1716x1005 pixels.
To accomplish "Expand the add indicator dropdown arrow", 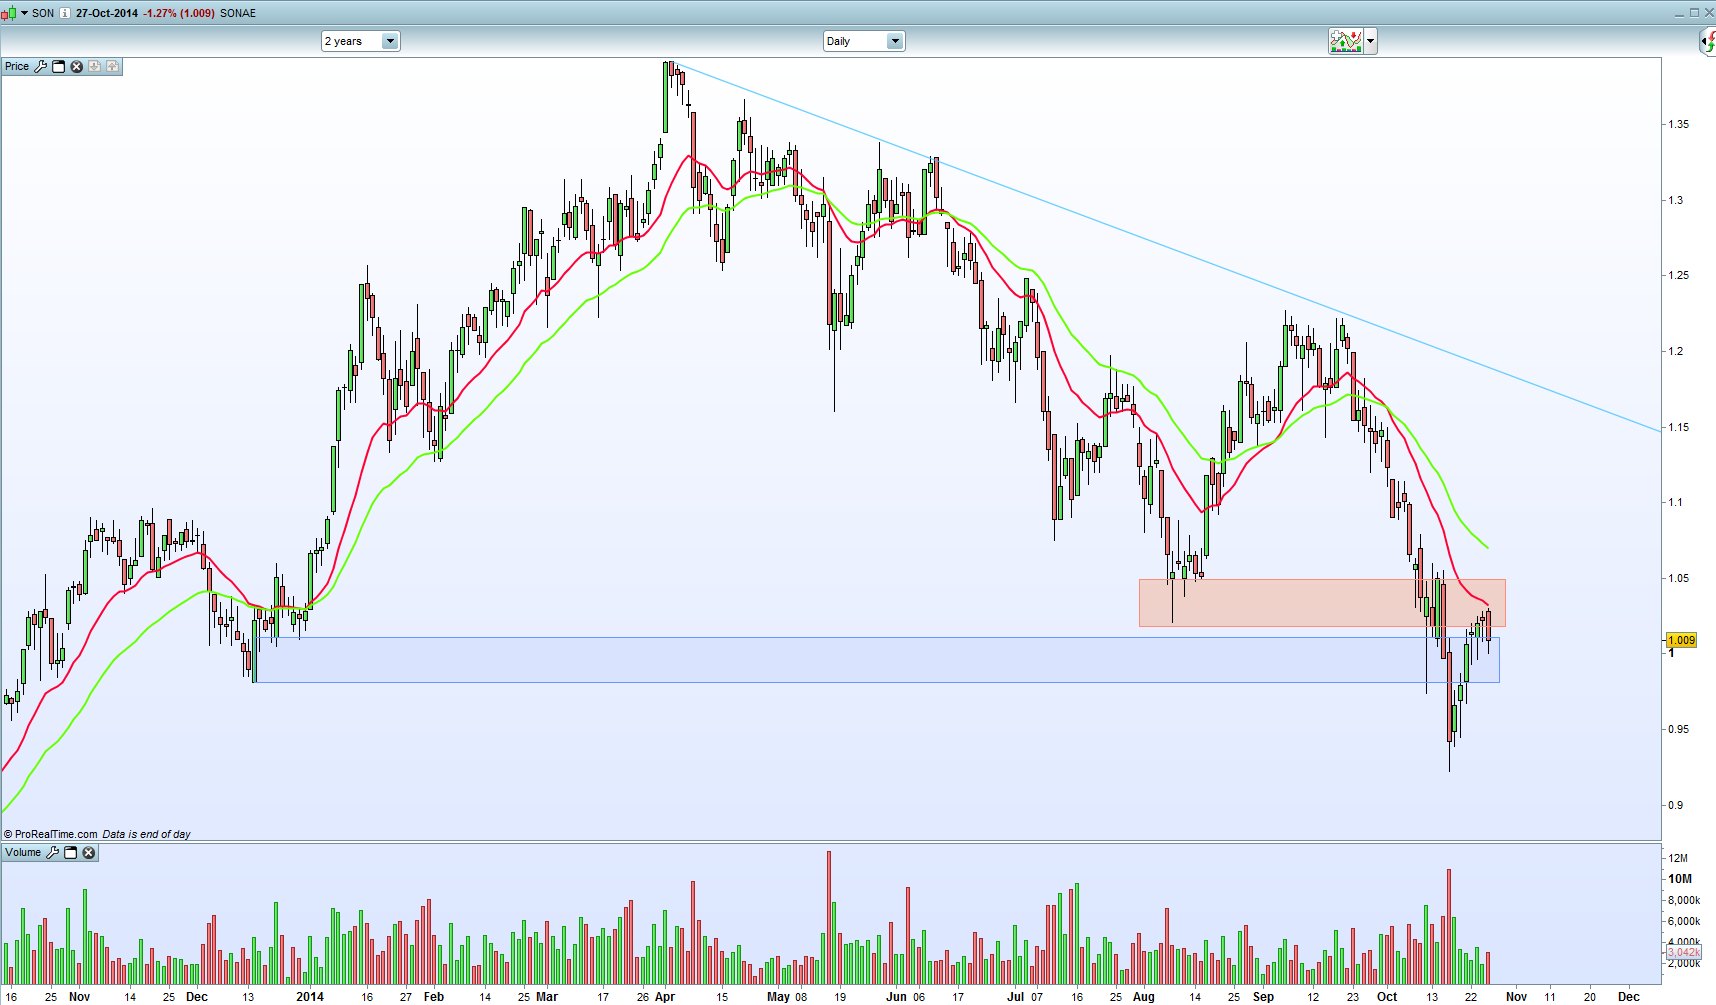I will click(1371, 41).
